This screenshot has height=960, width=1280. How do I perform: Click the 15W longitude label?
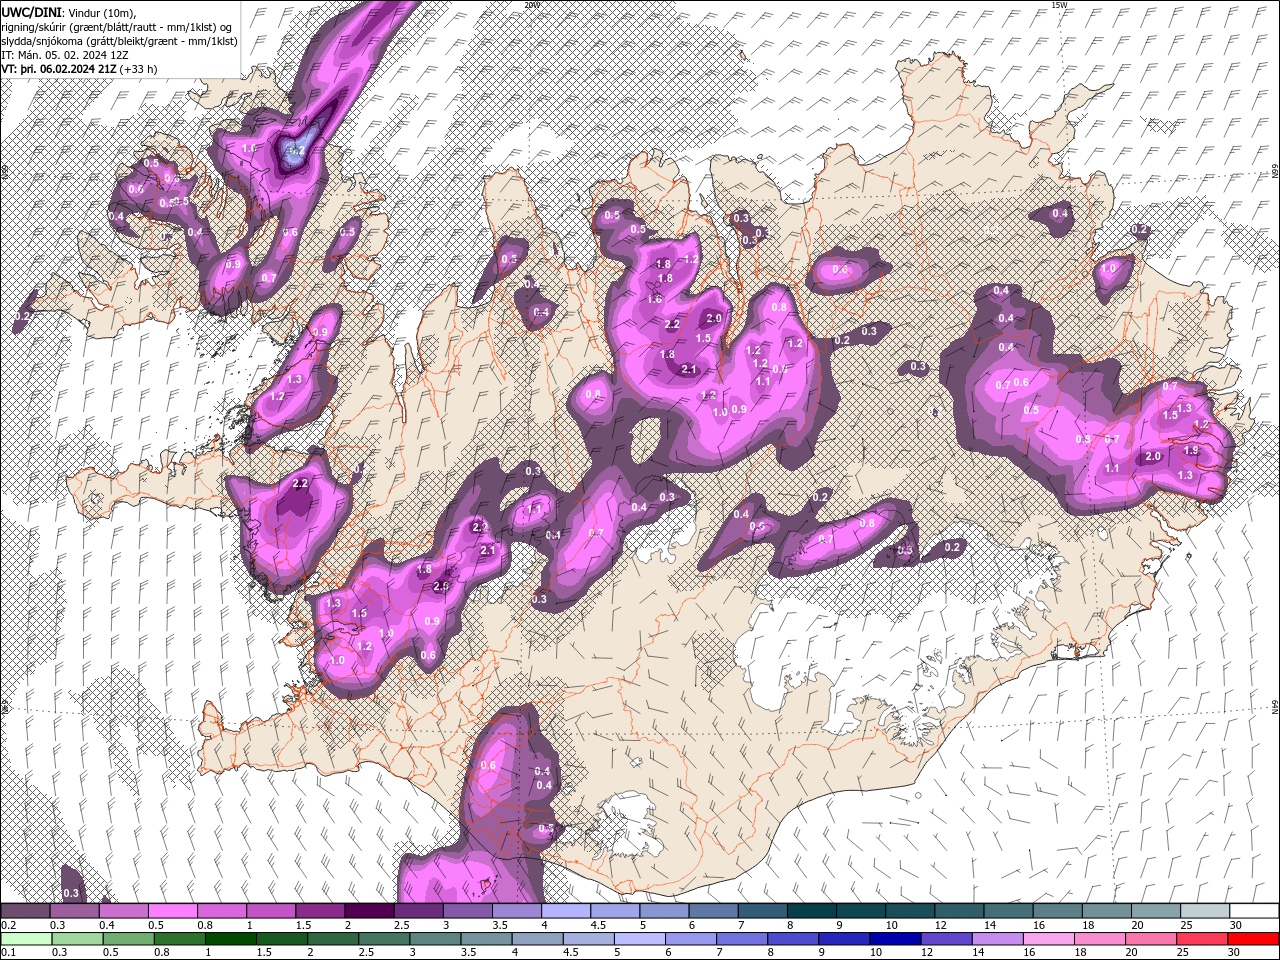pos(1060,5)
